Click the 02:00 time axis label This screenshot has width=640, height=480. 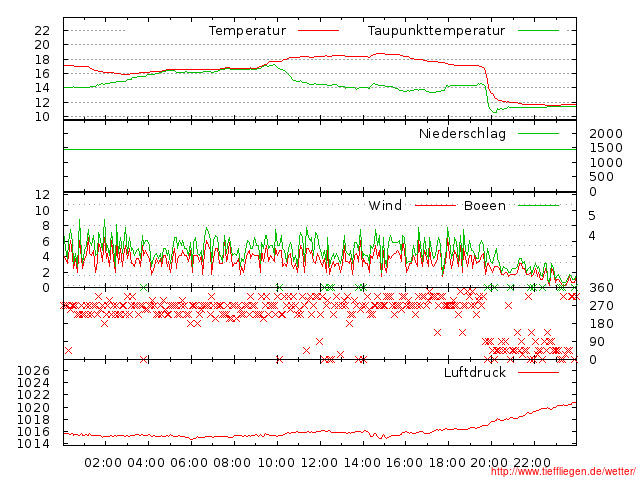click(104, 462)
